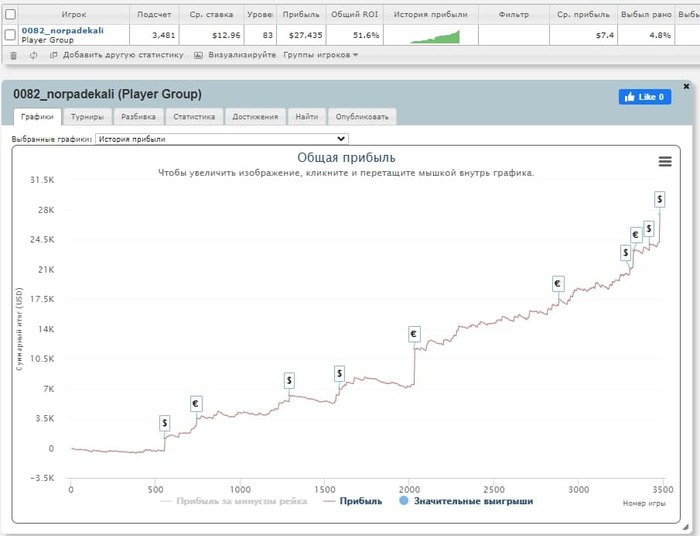Open the 'Статистика' tab
The image size is (700, 536).
[x=194, y=116]
